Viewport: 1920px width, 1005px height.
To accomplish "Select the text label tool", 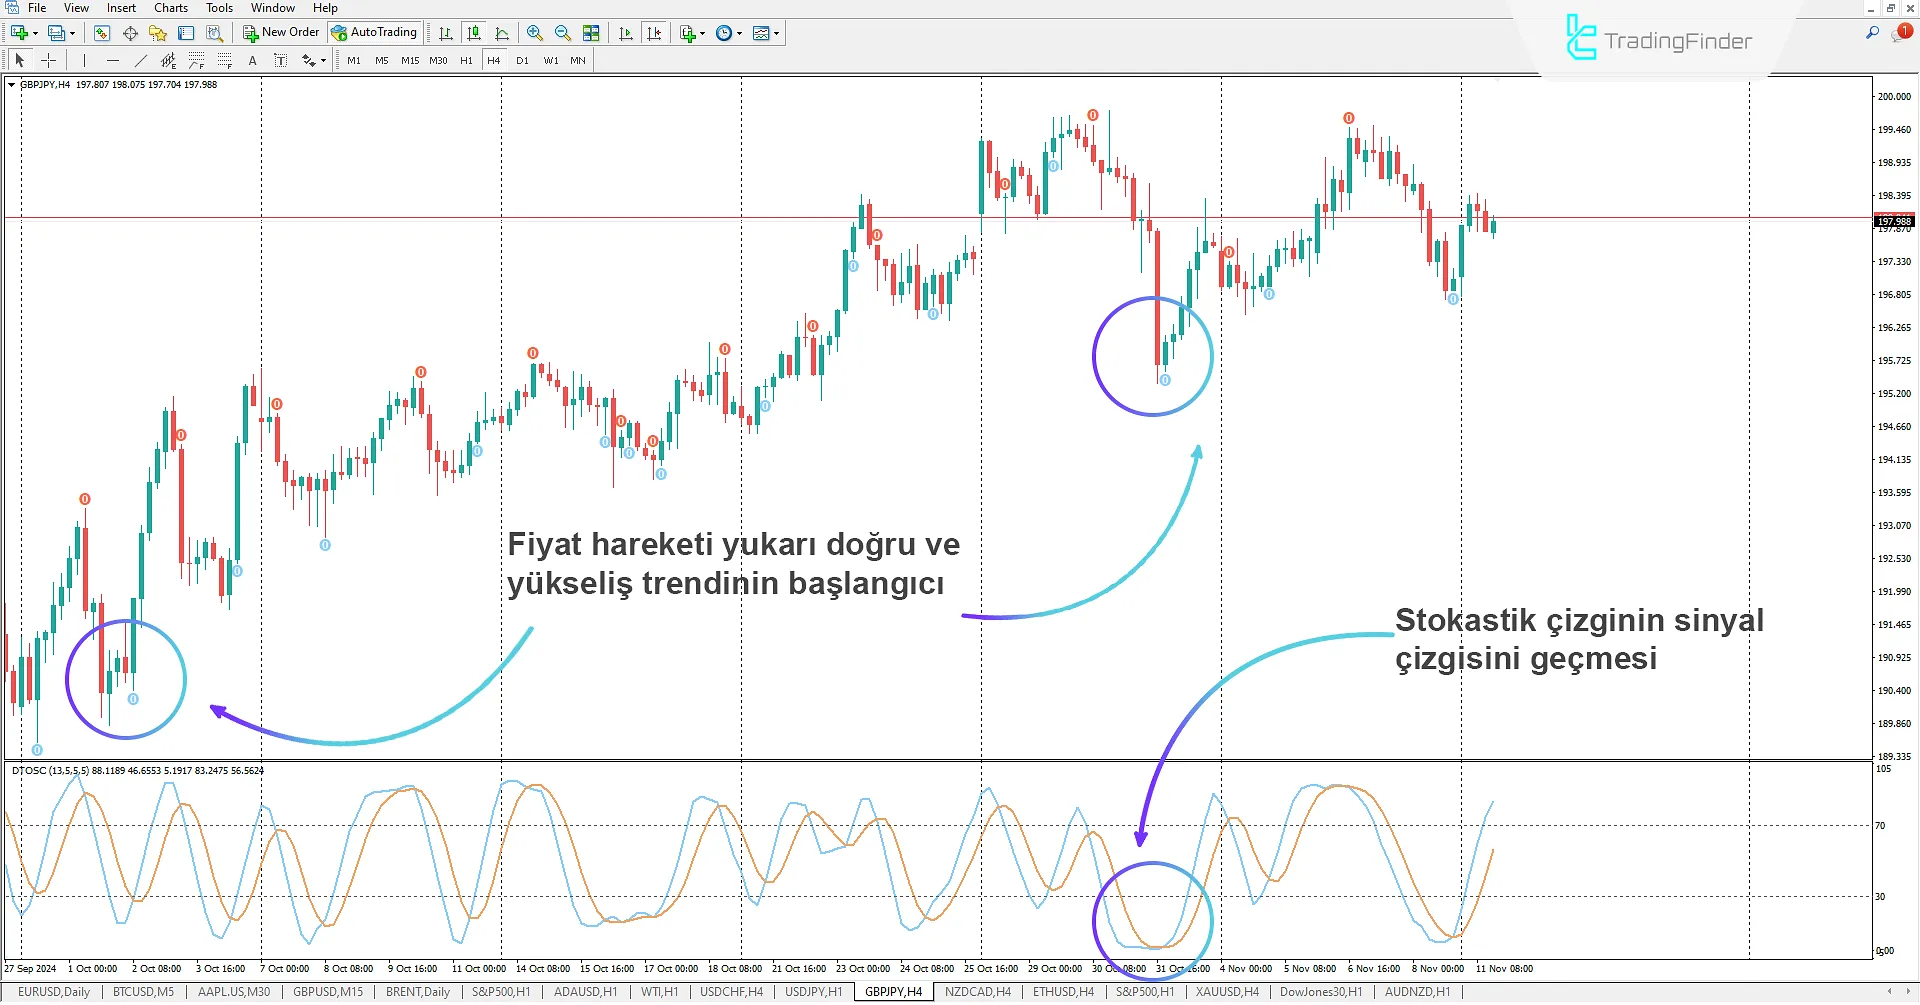I will click(x=253, y=61).
